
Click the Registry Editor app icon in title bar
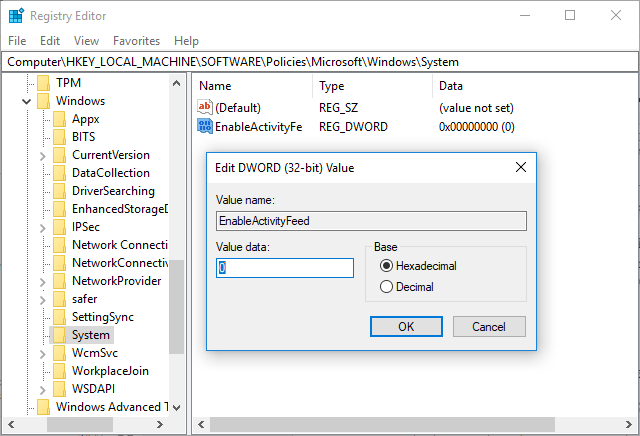pos(16,16)
